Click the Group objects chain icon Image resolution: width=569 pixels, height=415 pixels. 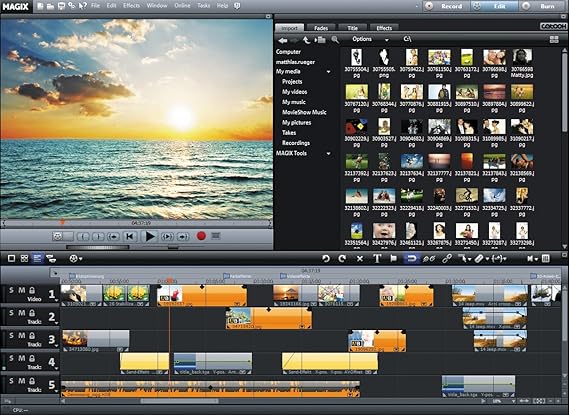point(429,258)
